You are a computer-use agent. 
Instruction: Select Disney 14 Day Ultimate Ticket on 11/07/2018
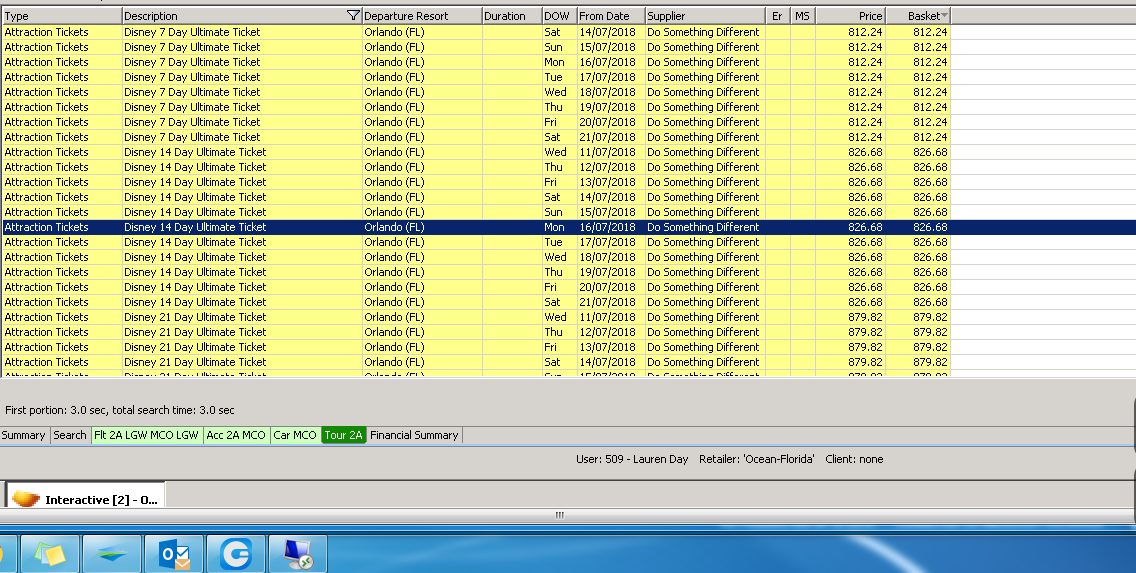(x=476, y=152)
